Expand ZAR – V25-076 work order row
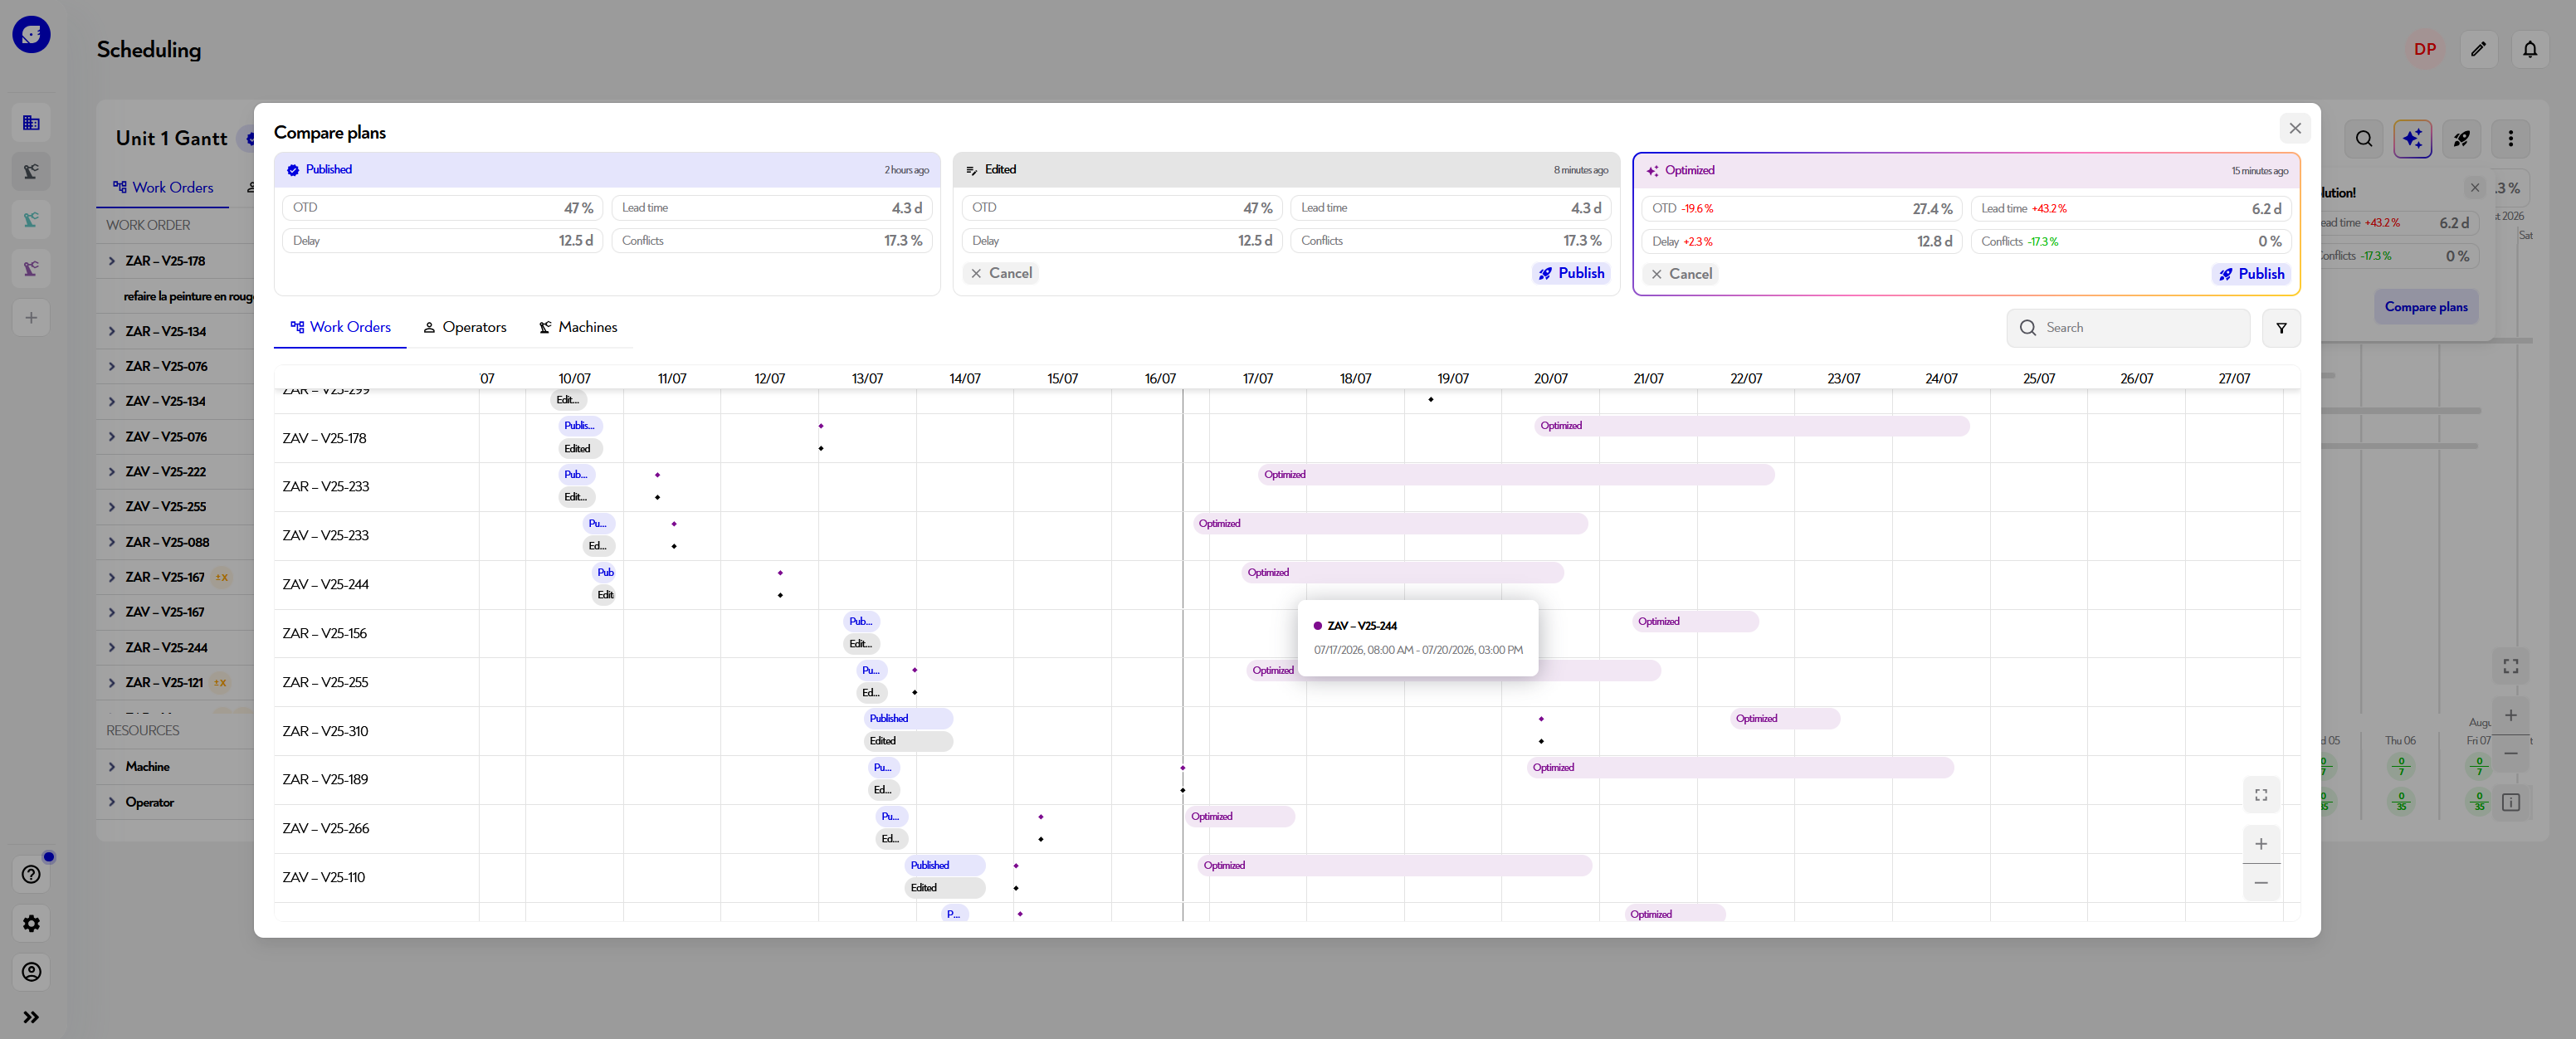Viewport: 2576px width, 1039px height. pos(111,366)
